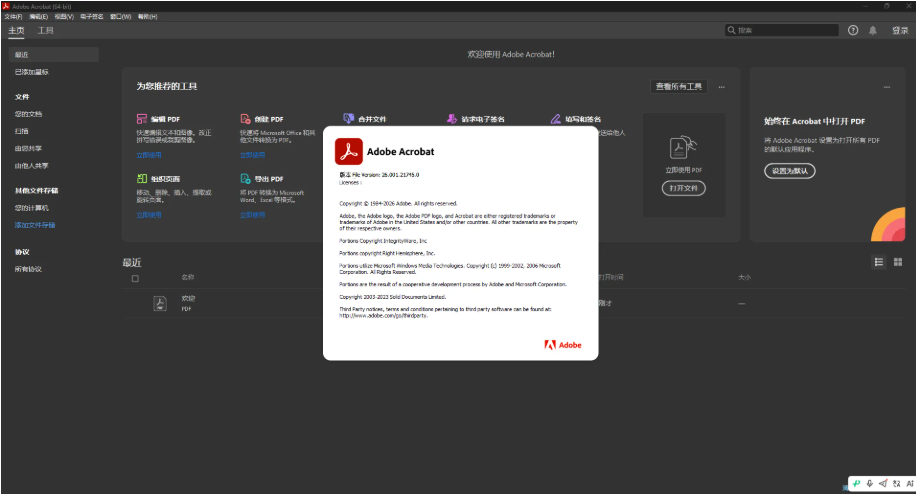Open the notifications bell icon
This screenshot has height=494, width=916.
873,30
